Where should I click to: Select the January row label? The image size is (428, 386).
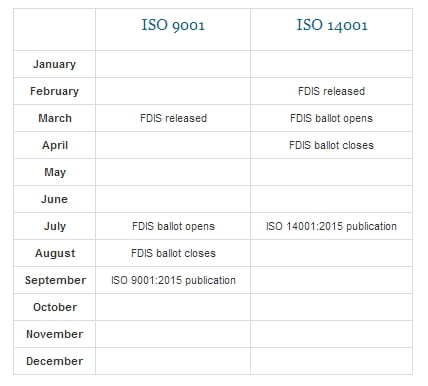tap(54, 64)
